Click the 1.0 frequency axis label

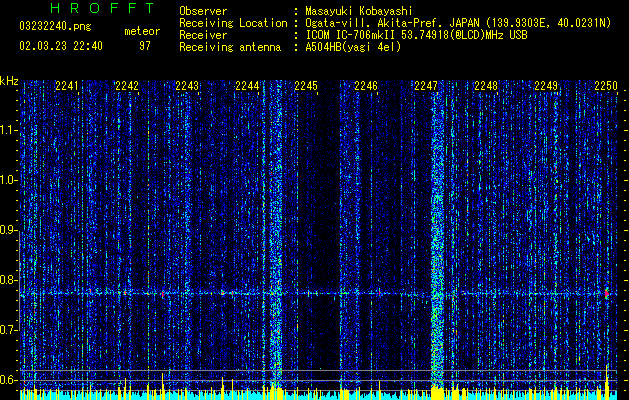[8, 180]
